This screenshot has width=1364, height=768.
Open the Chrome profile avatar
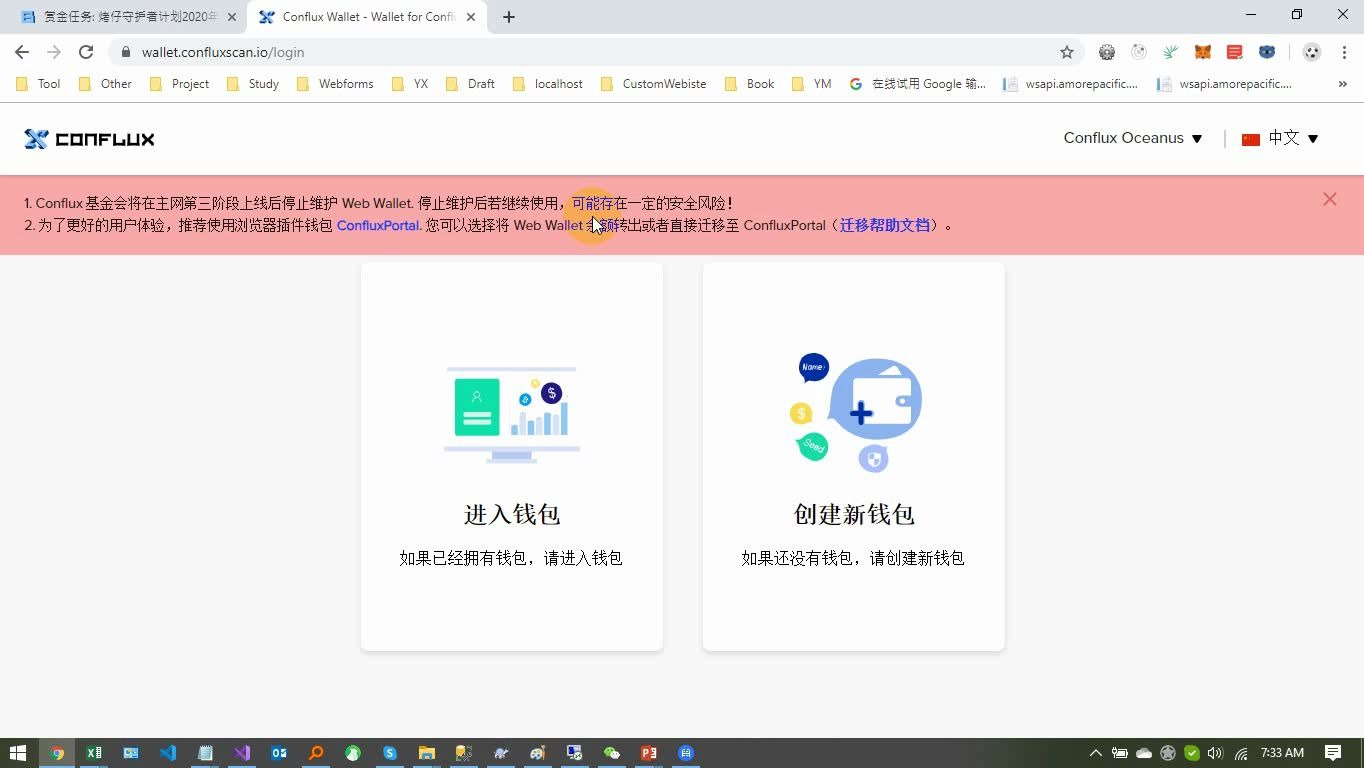click(x=1312, y=52)
